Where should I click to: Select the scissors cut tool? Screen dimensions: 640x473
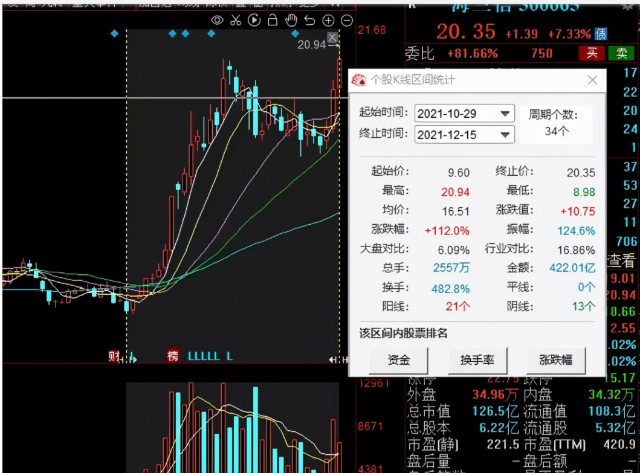(x=236, y=20)
